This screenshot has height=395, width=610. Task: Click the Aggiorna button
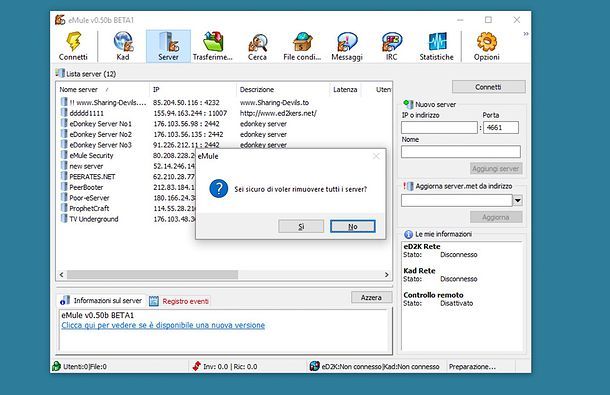coord(496,217)
